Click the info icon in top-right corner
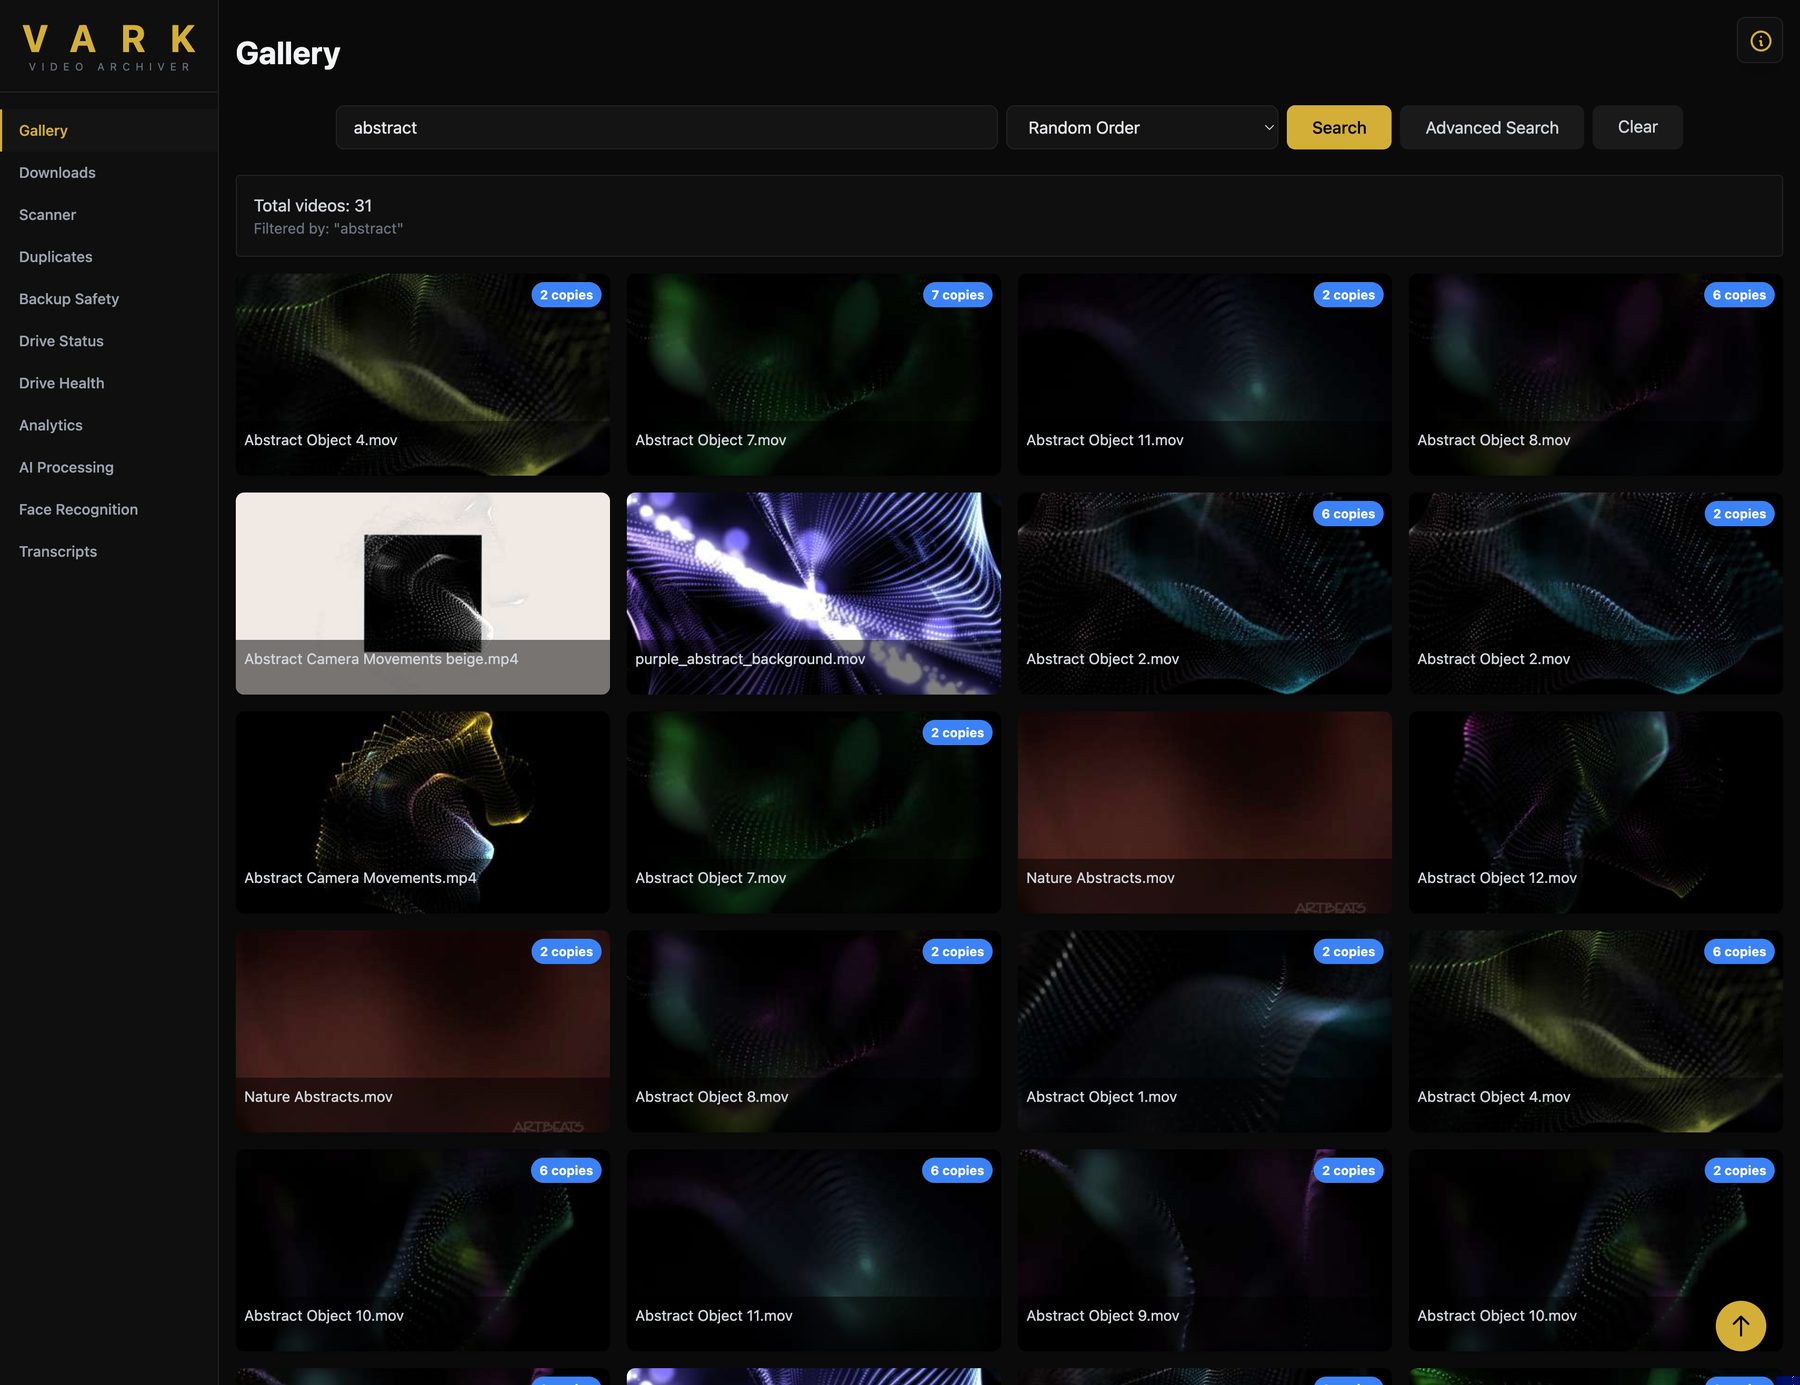The image size is (1800, 1385). pos(1760,41)
